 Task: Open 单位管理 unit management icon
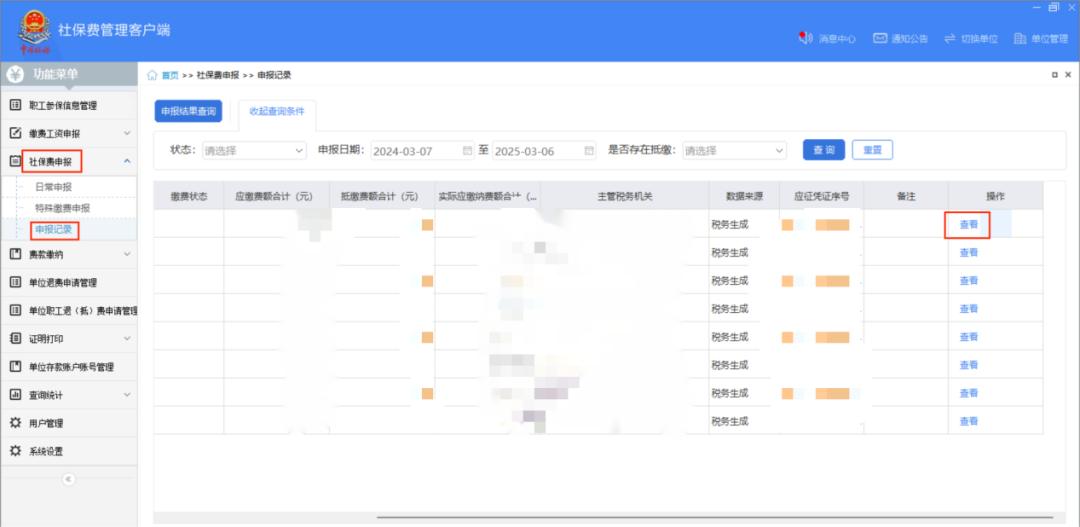click(1020, 38)
